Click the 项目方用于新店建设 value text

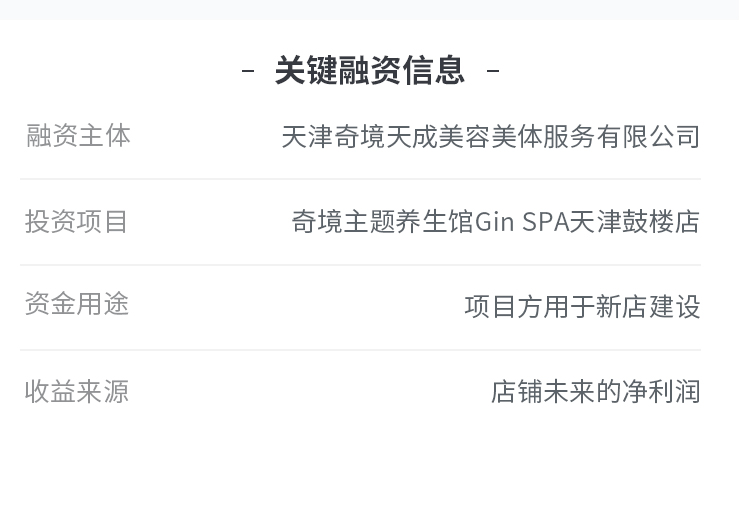click(x=582, y=307)
